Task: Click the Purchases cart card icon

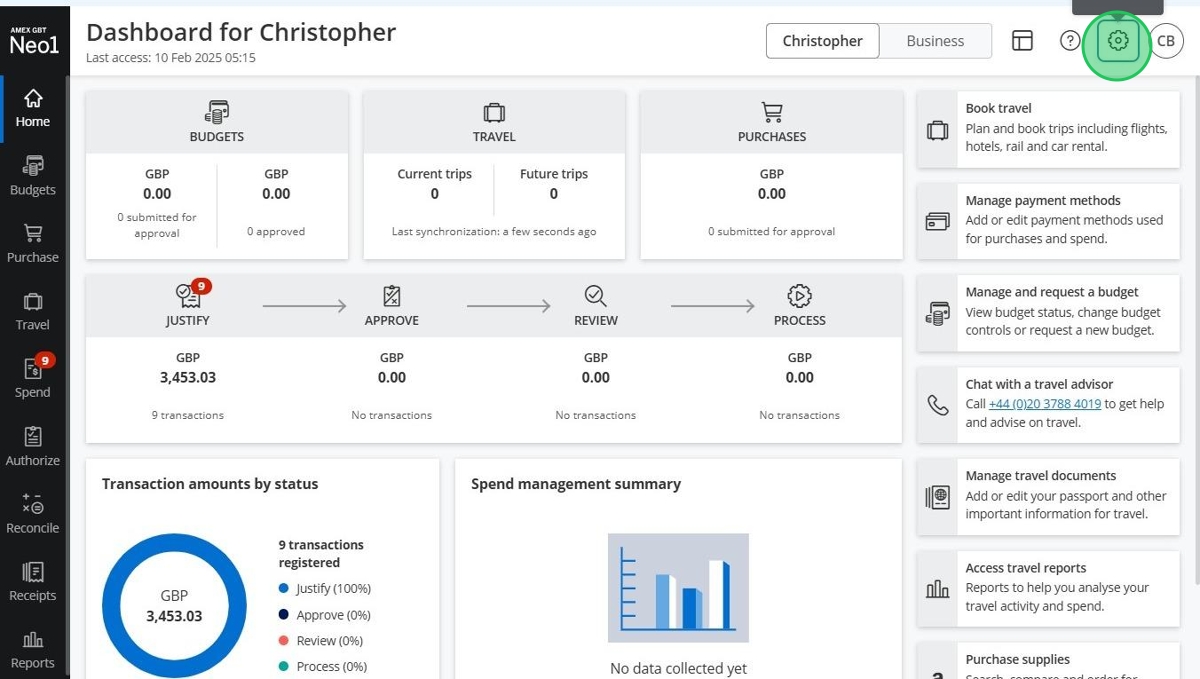Action: (772, 112)
